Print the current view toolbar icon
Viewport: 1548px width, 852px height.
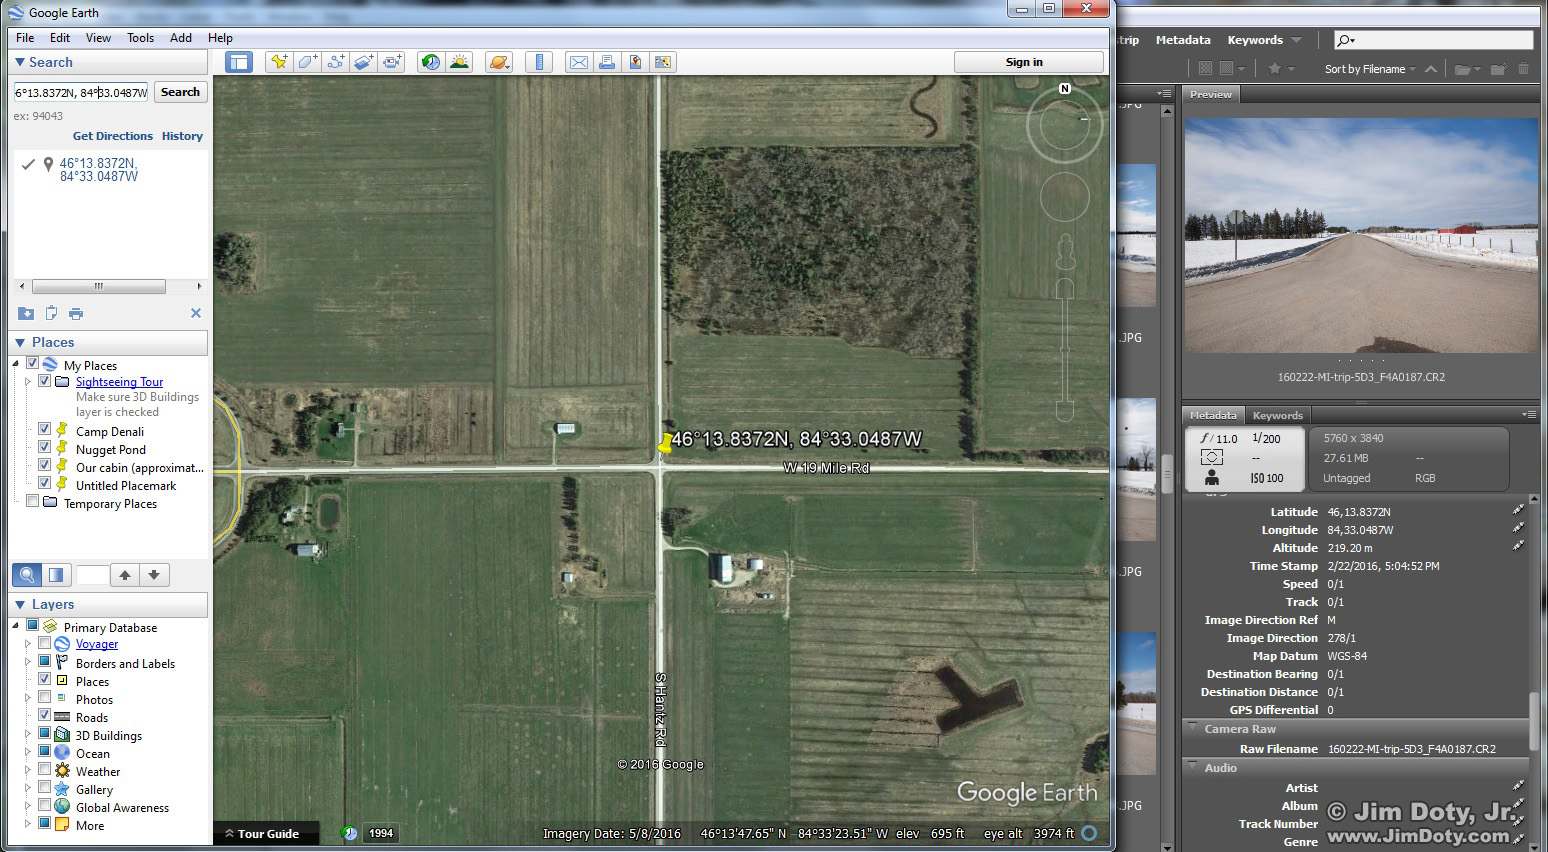(606, 62)
